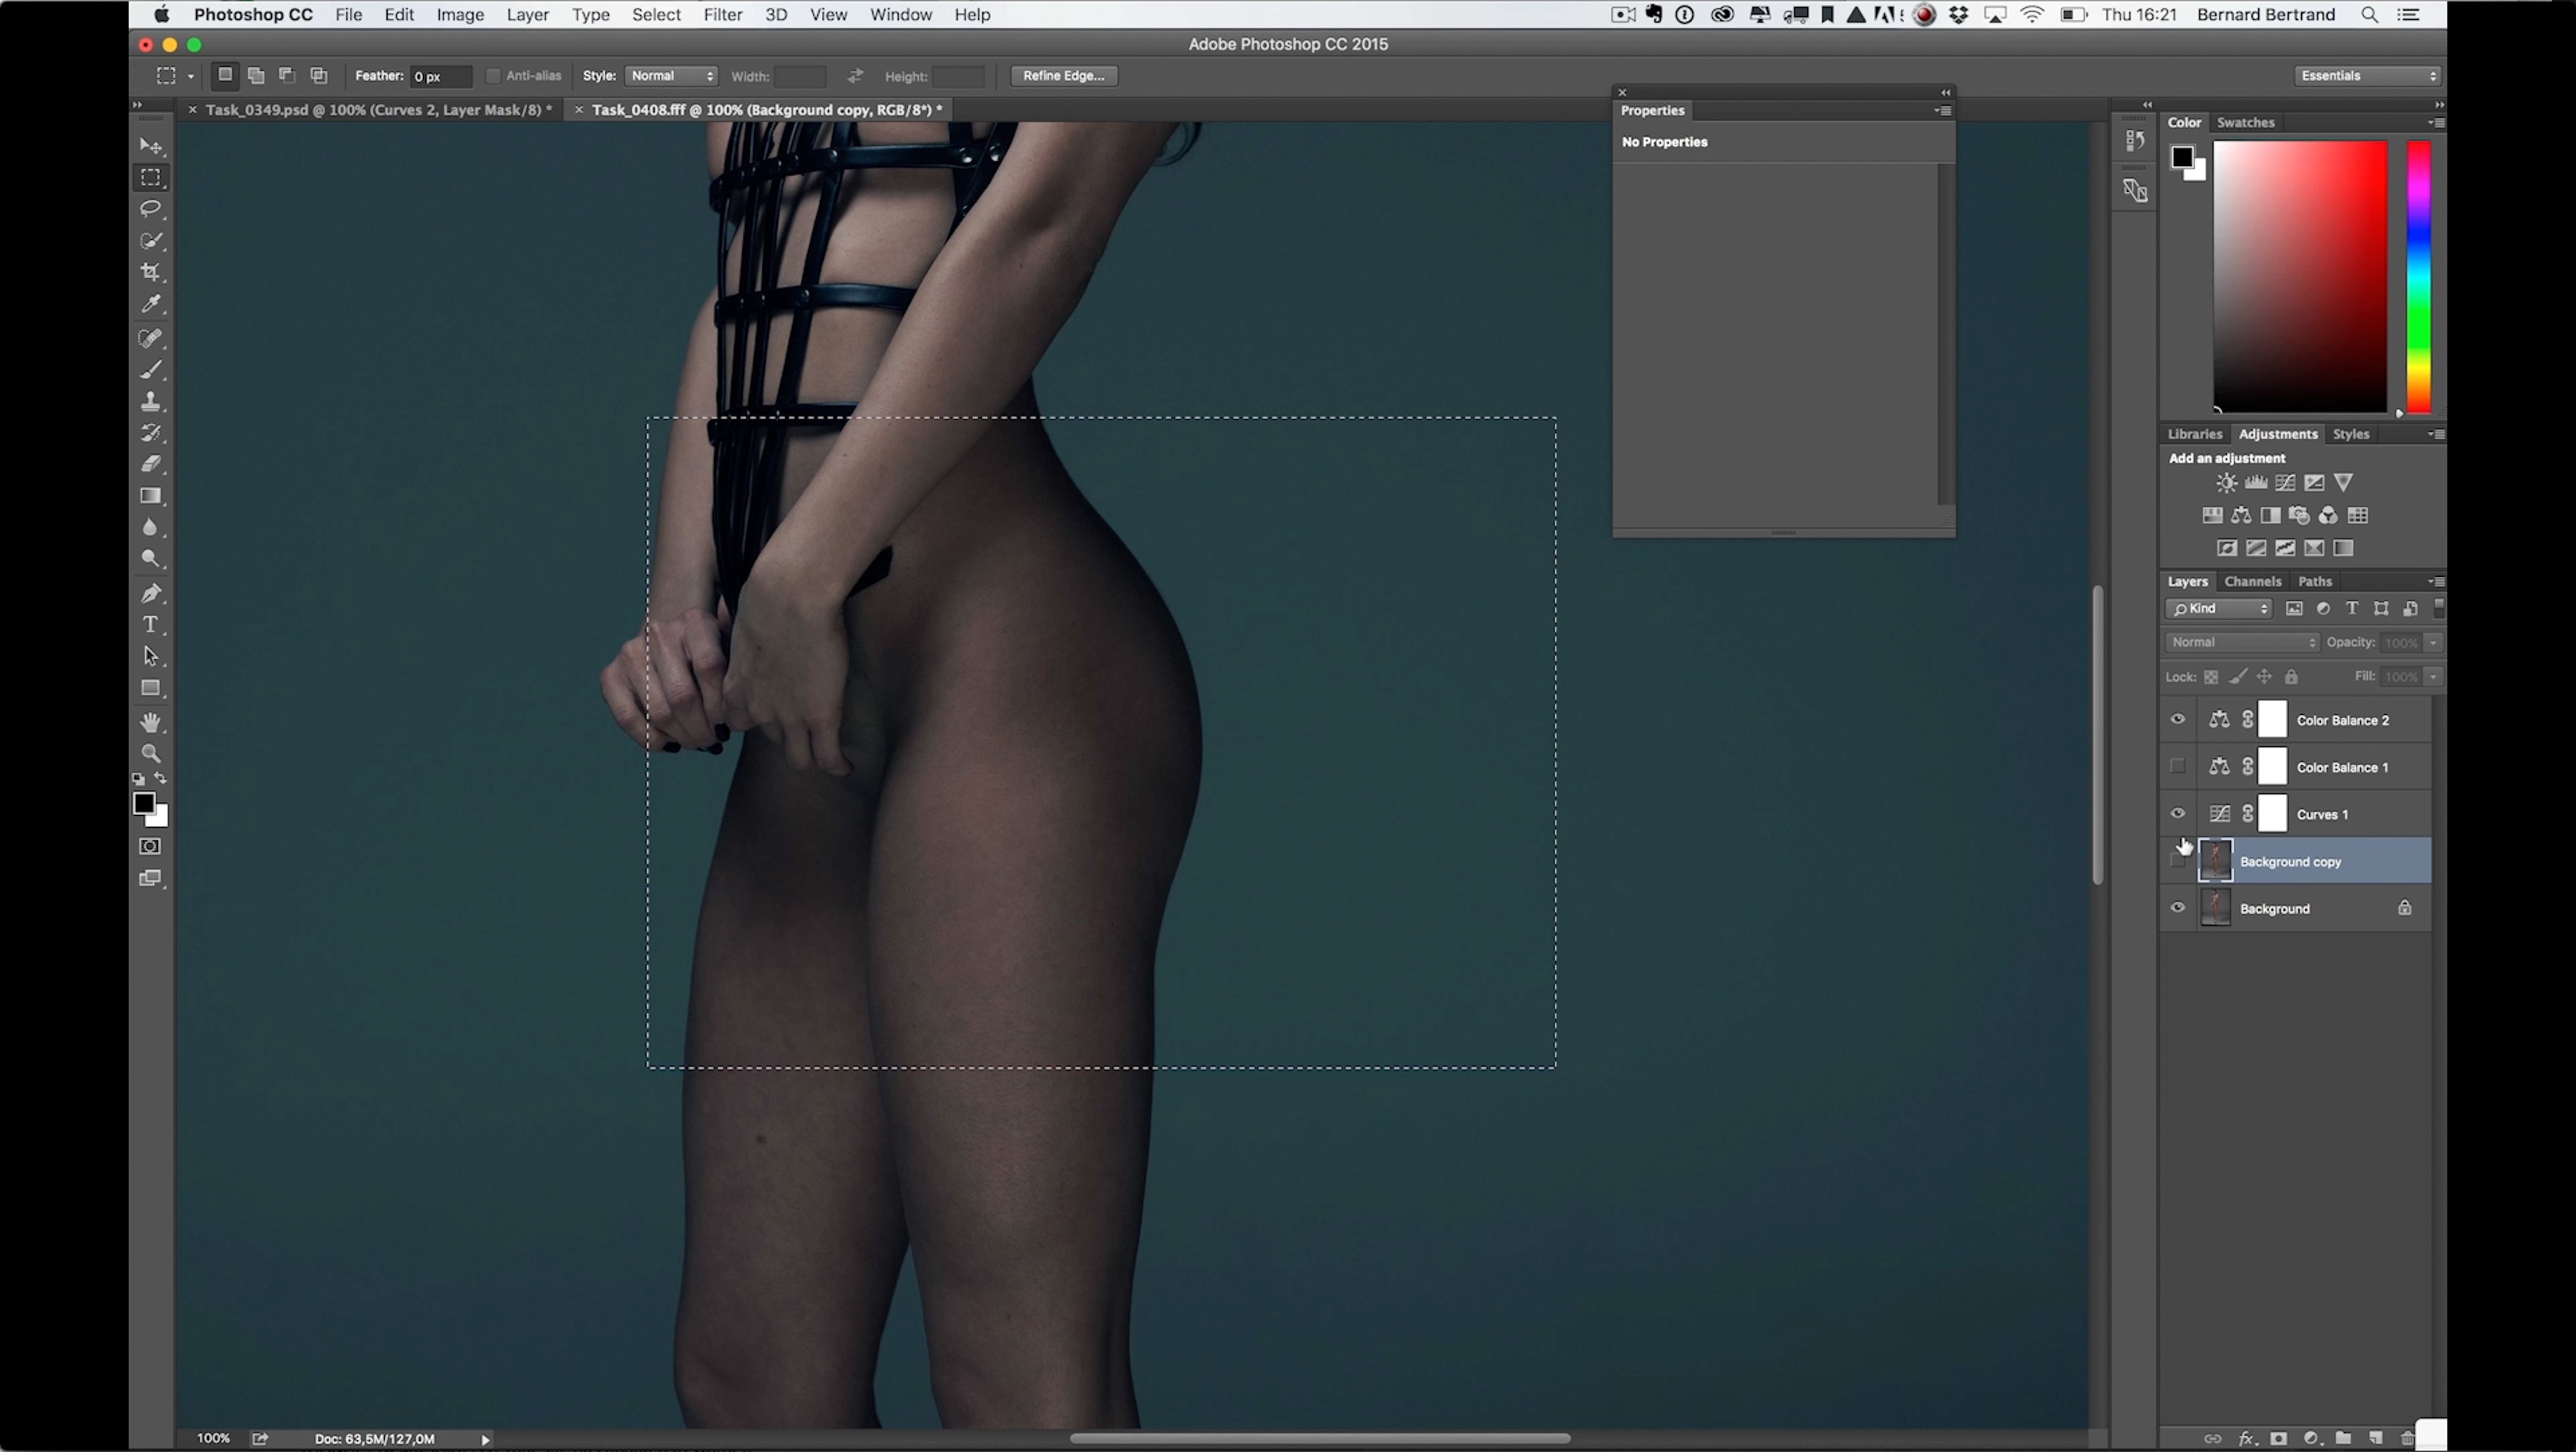The width and height of the screenshot is (2576, 1452).
Task: Open the layer Fill dropdown arrow
Action: [2433, 677]
